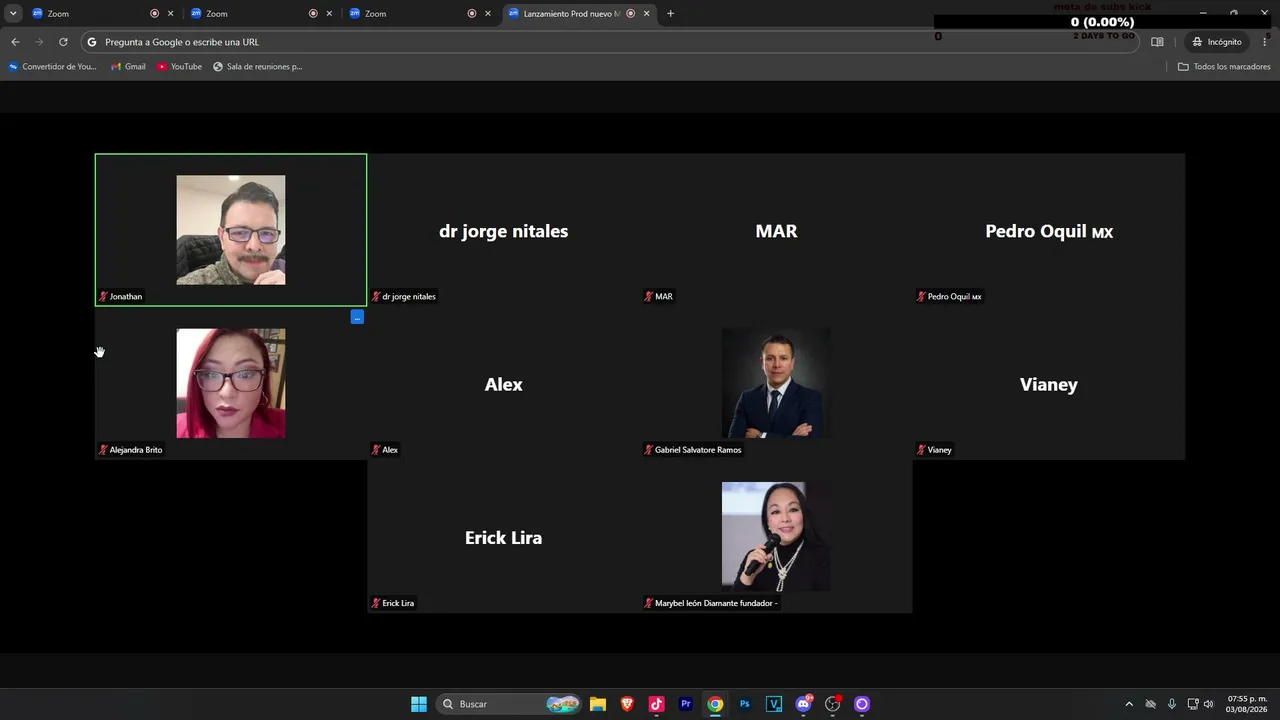1280x720 pixels.
Task: Open Adobe Photoshop from the taskbar
Action: 744,704
